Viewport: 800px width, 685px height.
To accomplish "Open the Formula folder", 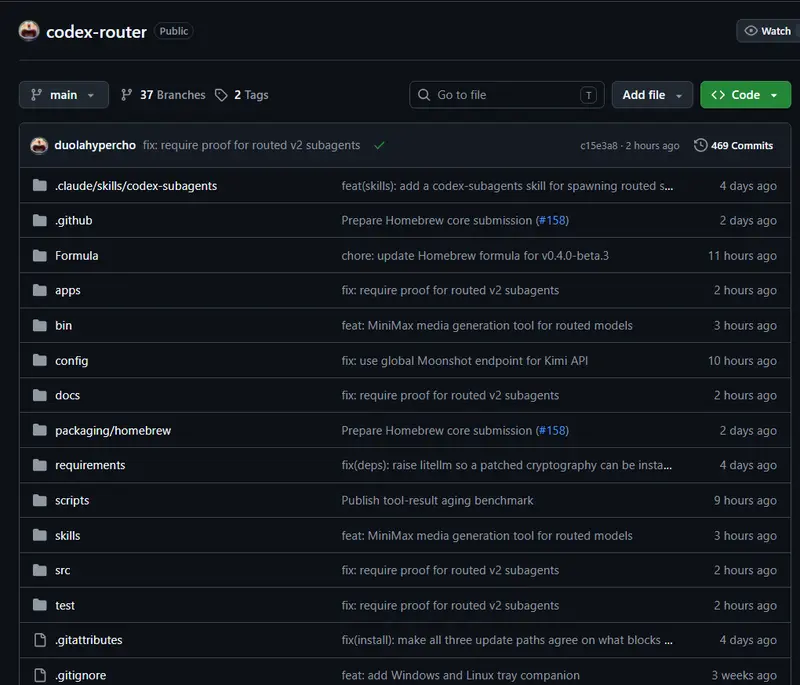I will [x=77, y=256].
